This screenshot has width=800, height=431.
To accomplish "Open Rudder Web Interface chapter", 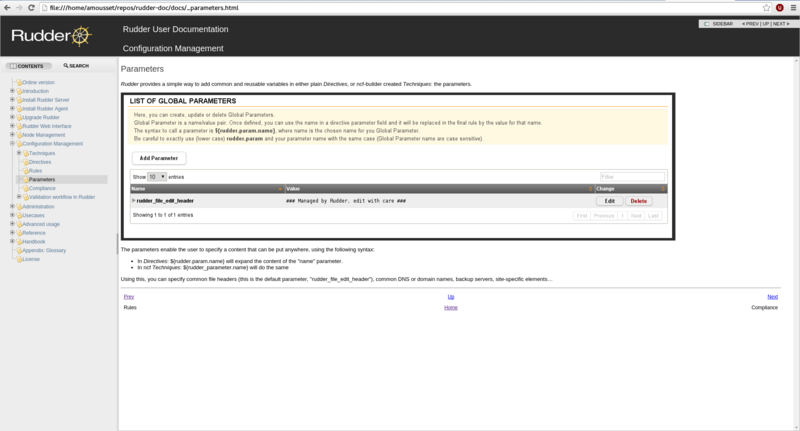I will pyautogui.click(x=46, y=126).
